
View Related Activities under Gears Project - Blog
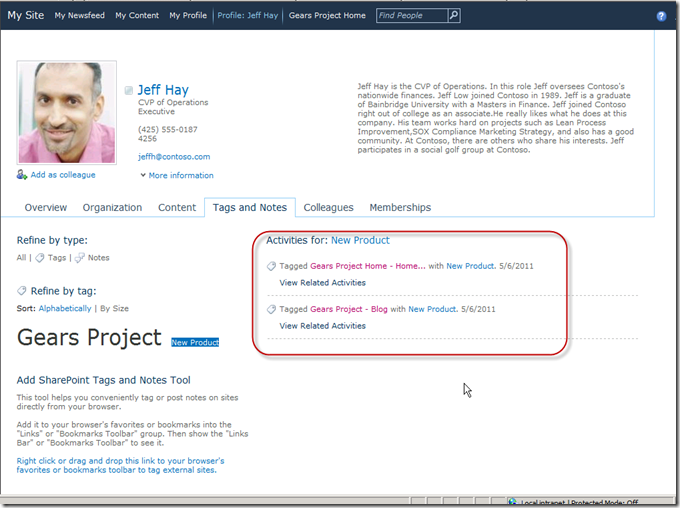click(x=322, y=326)
